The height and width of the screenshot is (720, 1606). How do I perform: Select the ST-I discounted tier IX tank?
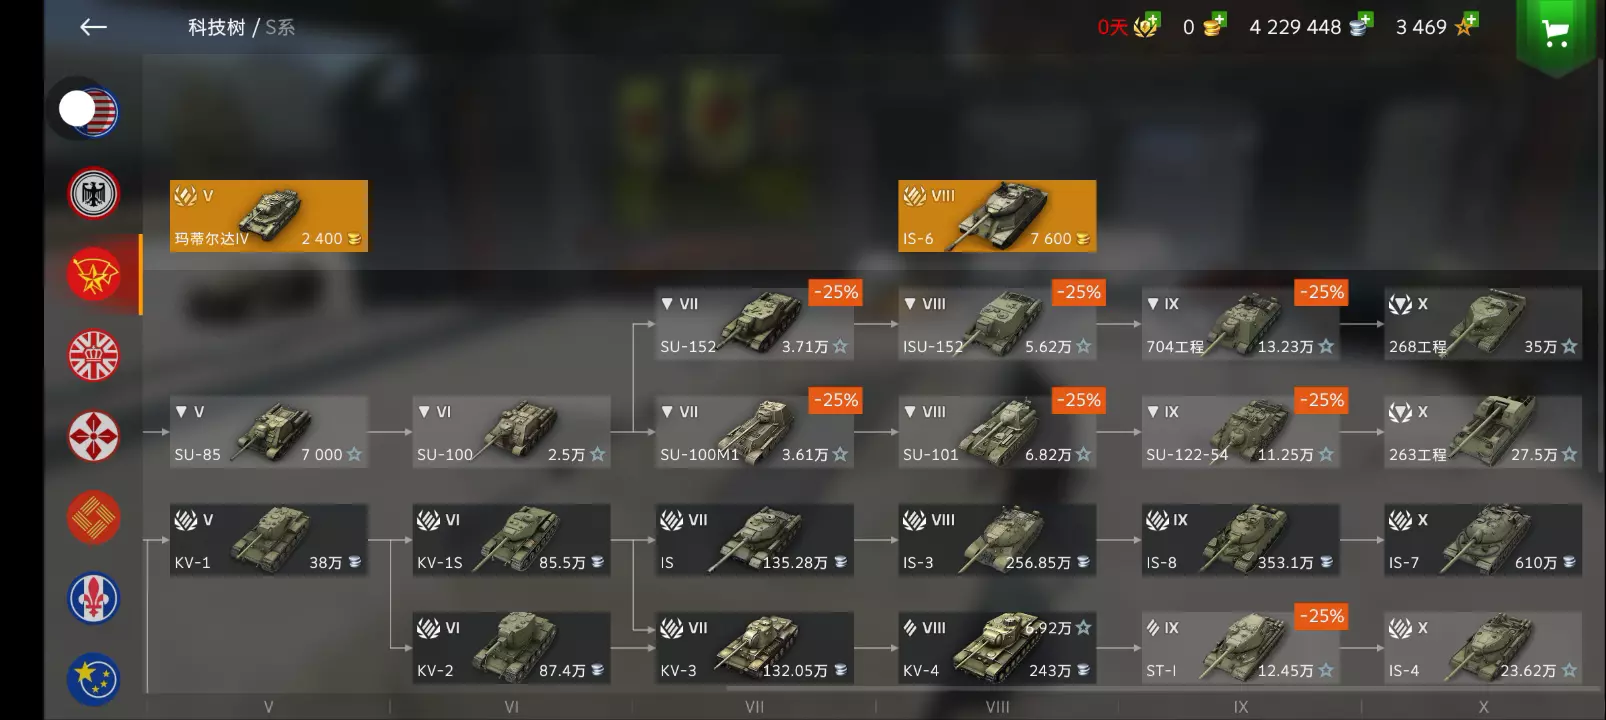point(1240,648)
